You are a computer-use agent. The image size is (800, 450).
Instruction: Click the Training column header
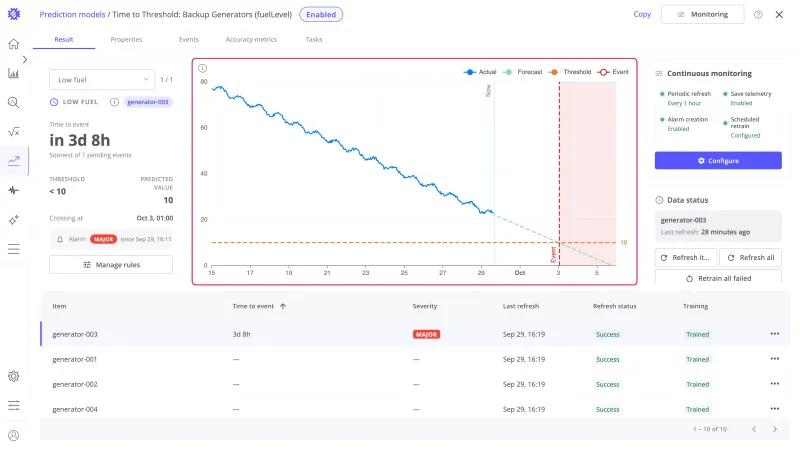(x=695, y=306)
